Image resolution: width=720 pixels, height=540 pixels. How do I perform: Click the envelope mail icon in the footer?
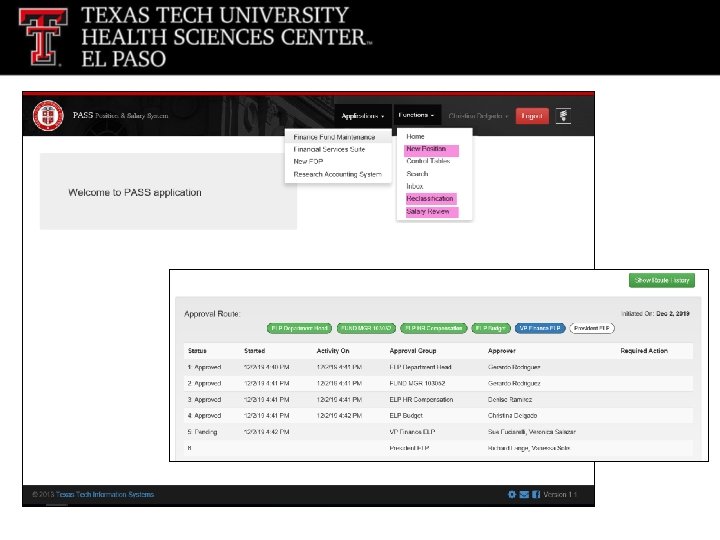(x=524, y=494)
